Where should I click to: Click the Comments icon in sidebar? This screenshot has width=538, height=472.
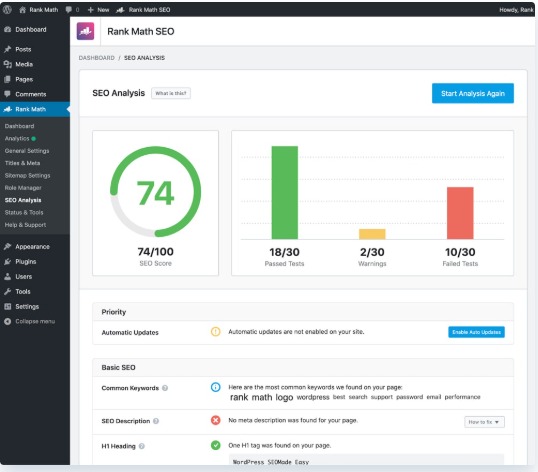coord(8,94)
